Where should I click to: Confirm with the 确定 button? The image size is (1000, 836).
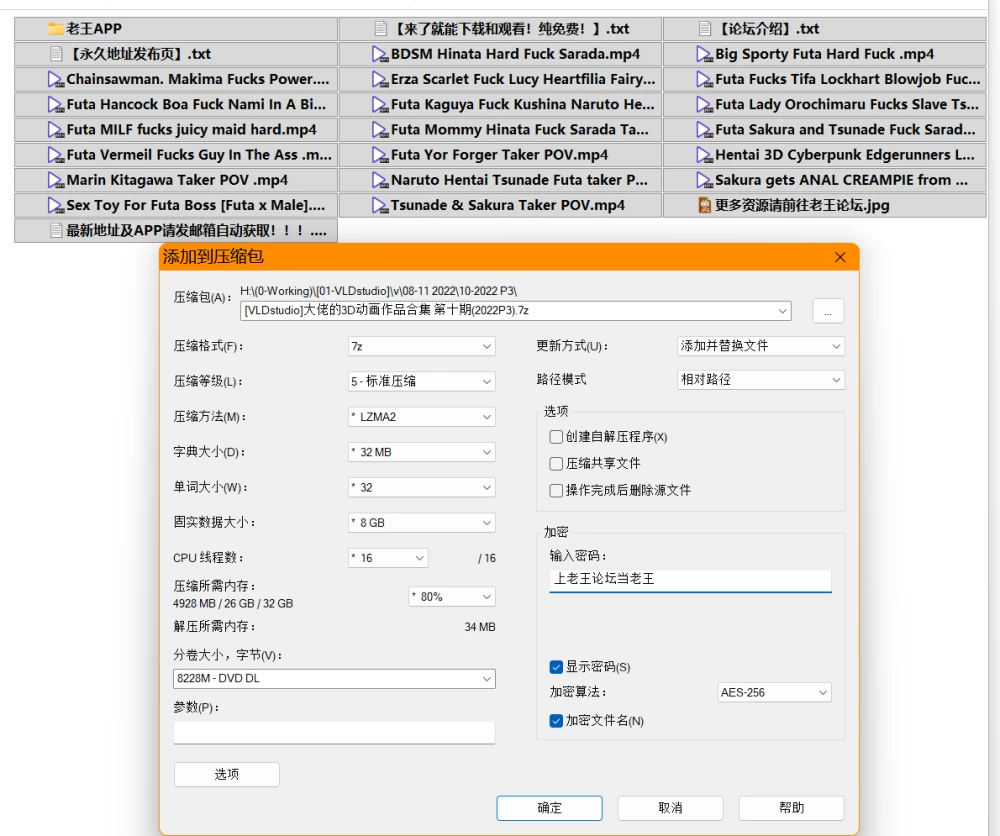pyautogui.click(x=549, y=808)
